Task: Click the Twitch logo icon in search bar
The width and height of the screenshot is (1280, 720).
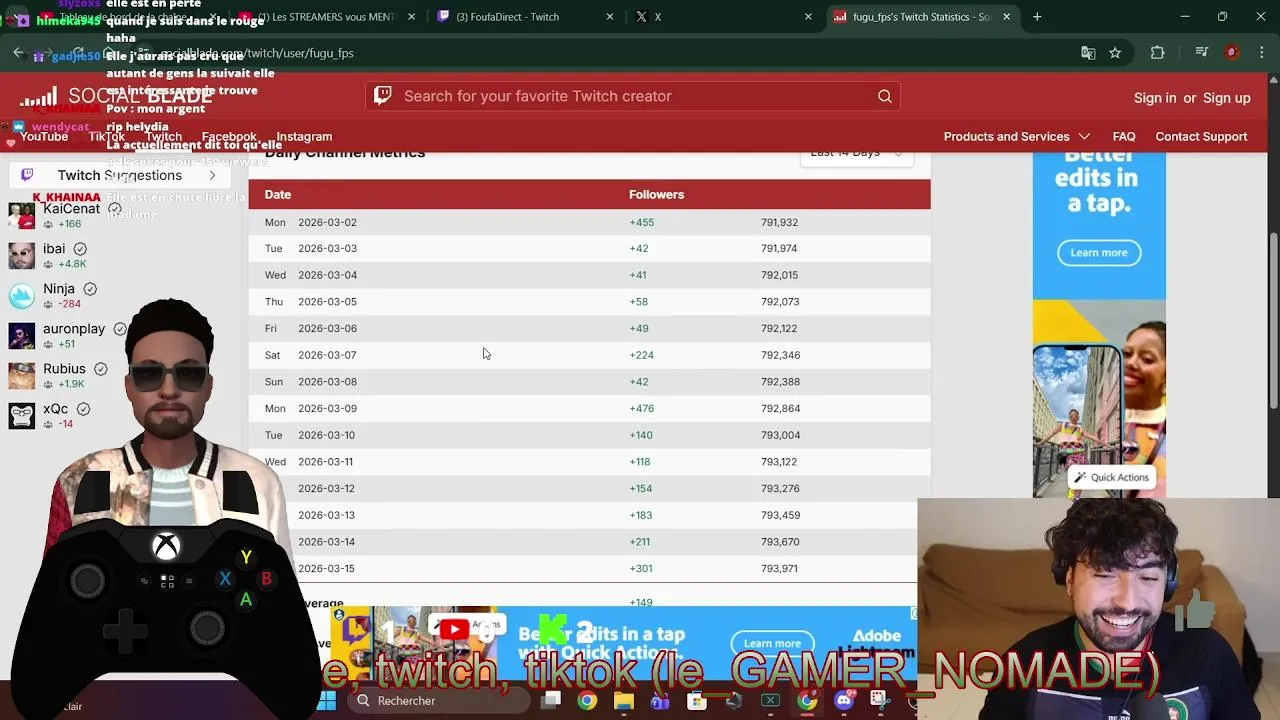Action: 383,96
